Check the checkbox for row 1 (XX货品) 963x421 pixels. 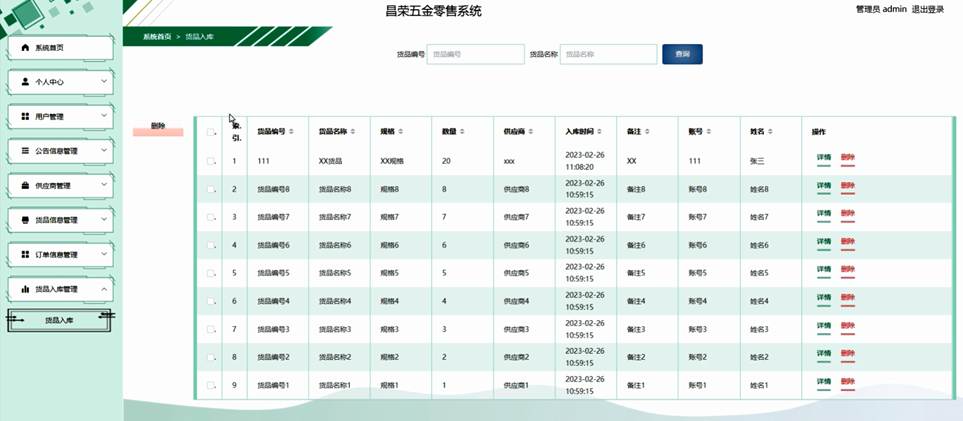(x=211, y=161)
